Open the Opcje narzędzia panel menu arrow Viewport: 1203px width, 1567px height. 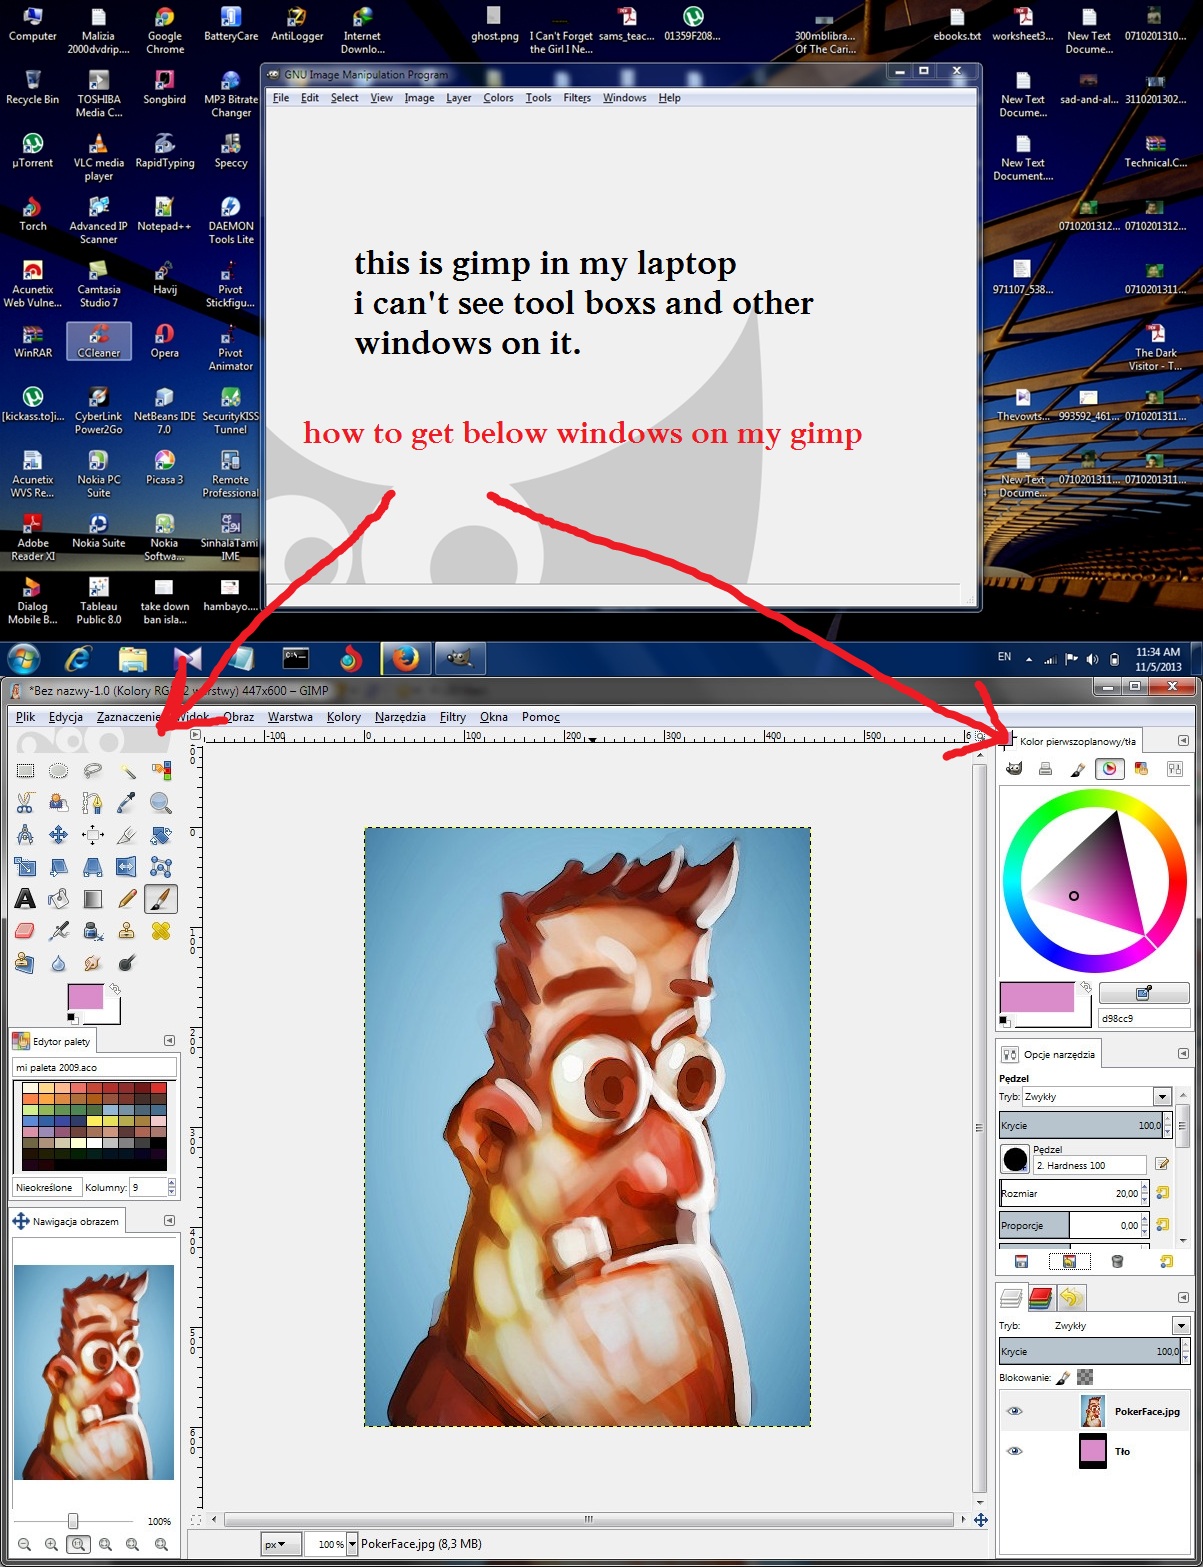pos(1184,1054)
